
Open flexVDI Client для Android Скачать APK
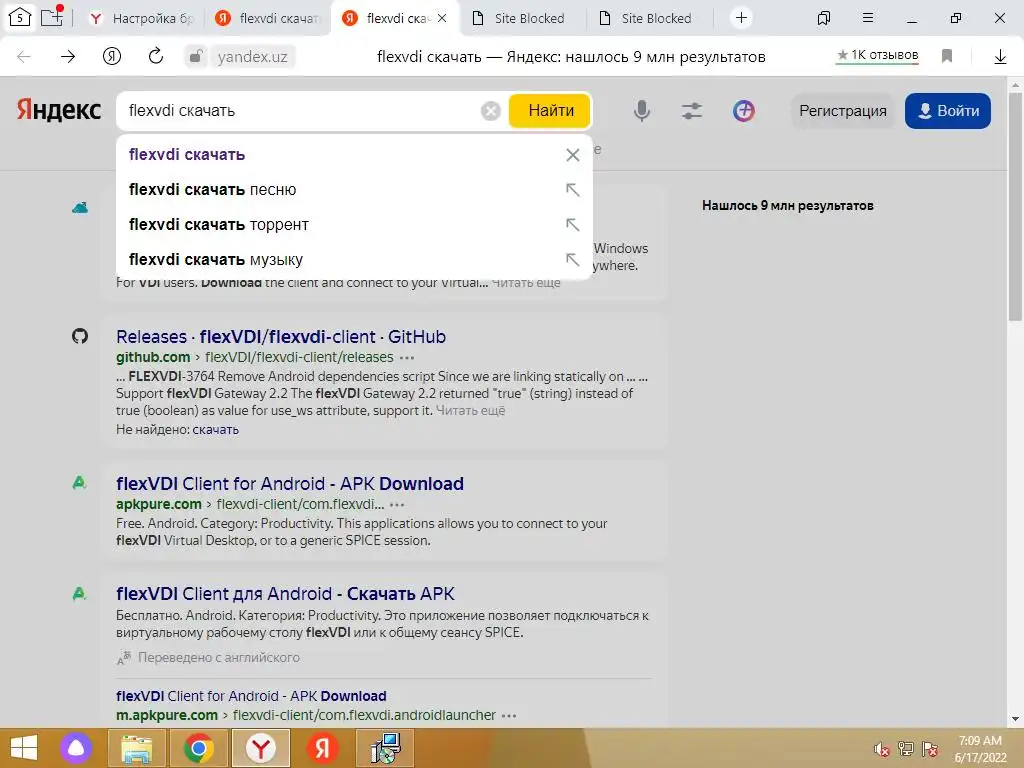click(x=285, y=594)
